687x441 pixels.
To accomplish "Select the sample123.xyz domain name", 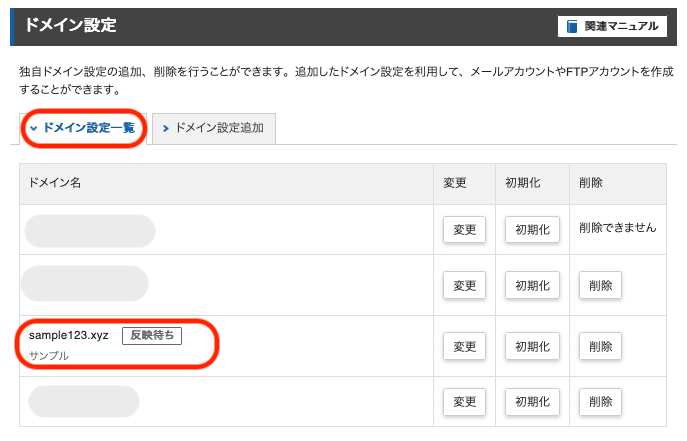I will coord(69,335).
